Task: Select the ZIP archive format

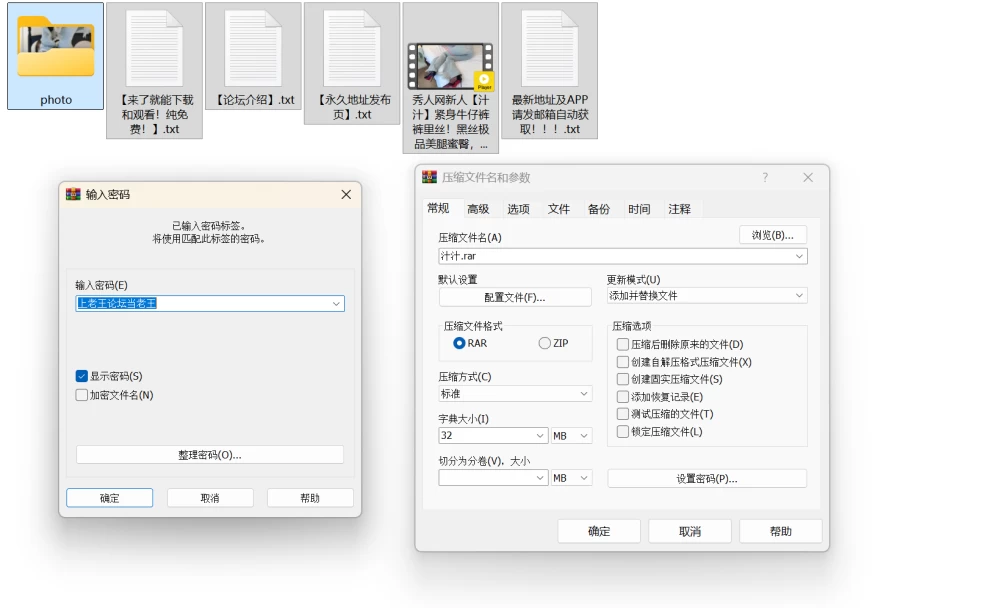Action: coord(544,343)
